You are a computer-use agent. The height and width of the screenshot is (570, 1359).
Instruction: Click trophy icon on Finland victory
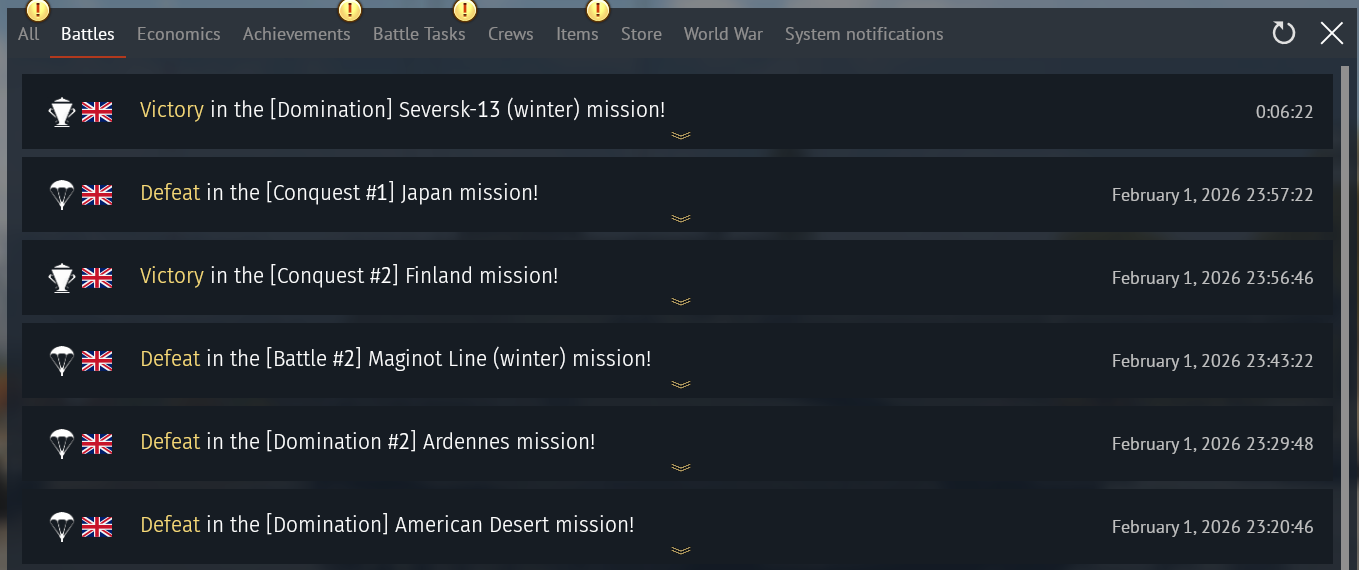[62, 278]
